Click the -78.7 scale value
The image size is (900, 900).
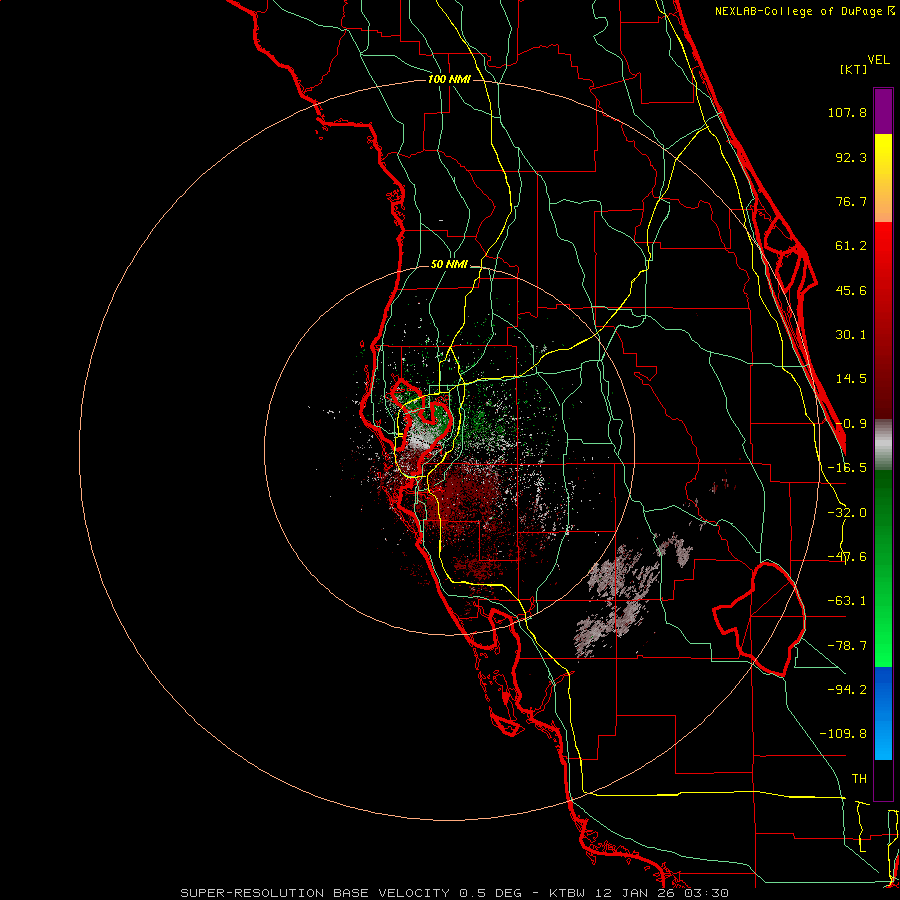(847, 646)
